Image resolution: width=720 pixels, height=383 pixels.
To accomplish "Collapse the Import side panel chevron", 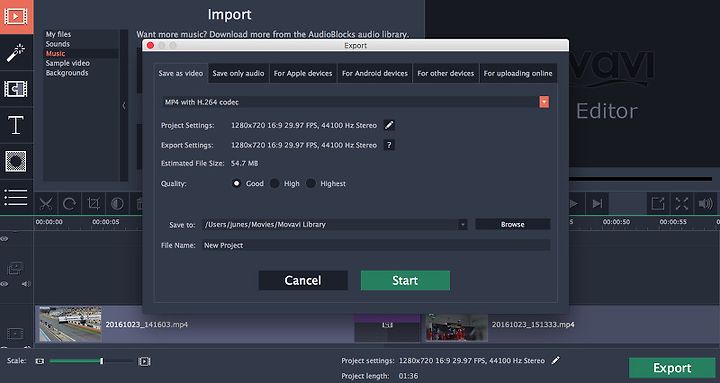I will 124,106.
